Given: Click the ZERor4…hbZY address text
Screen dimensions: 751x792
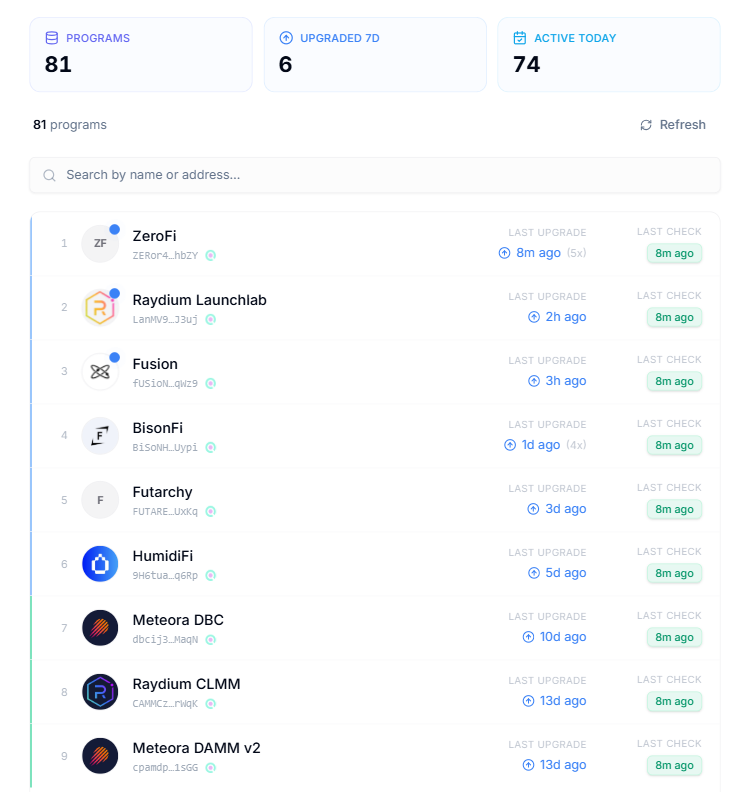Looking at the screenshot, I should 165,256.
